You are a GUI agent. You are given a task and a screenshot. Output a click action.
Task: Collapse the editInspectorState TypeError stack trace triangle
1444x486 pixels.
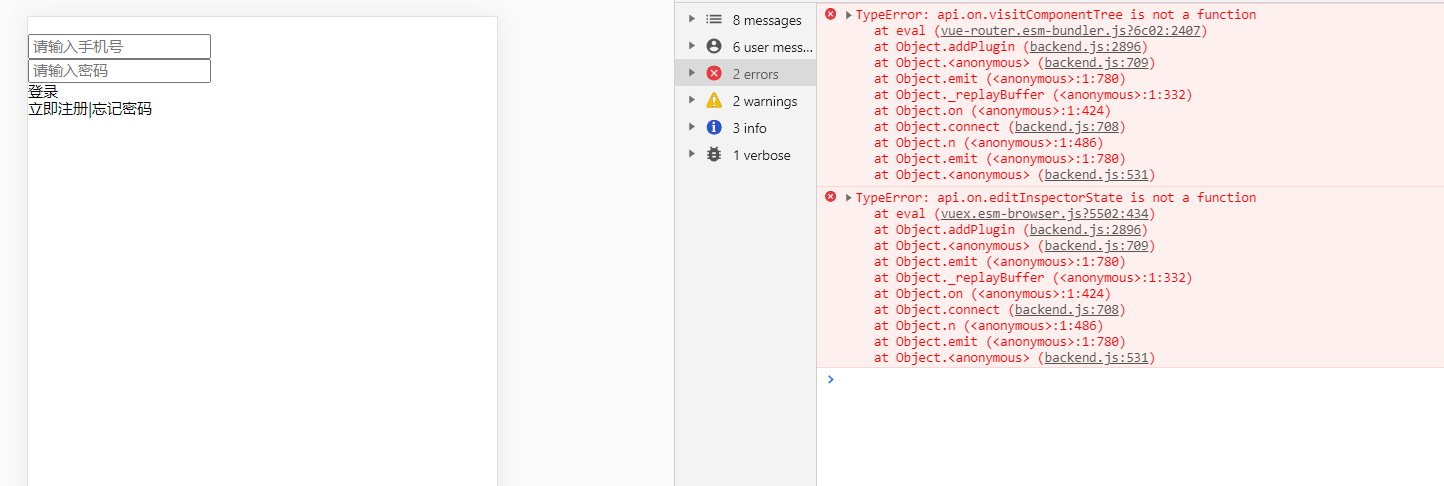(x=849, y=198)
